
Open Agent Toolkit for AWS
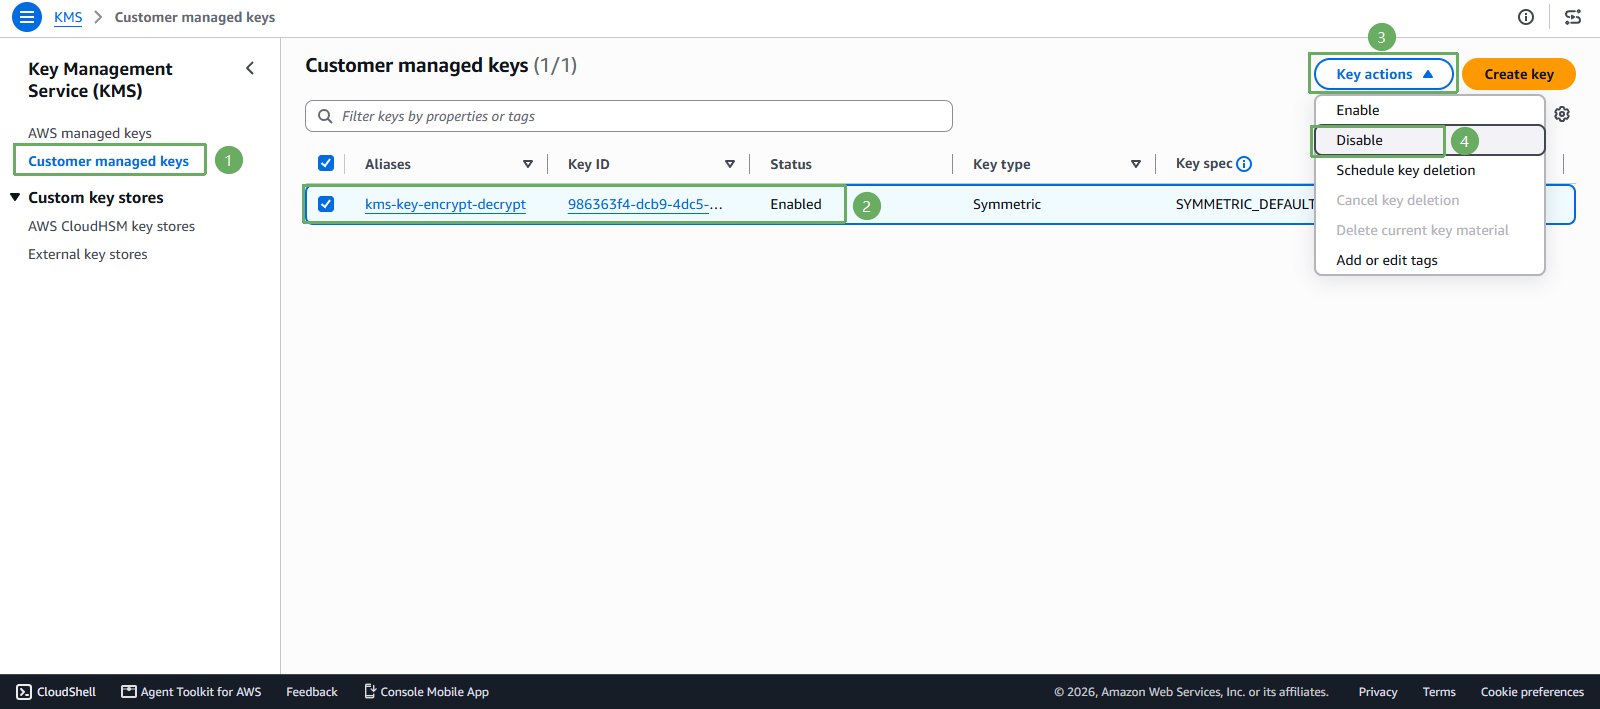tap(191, 692)
